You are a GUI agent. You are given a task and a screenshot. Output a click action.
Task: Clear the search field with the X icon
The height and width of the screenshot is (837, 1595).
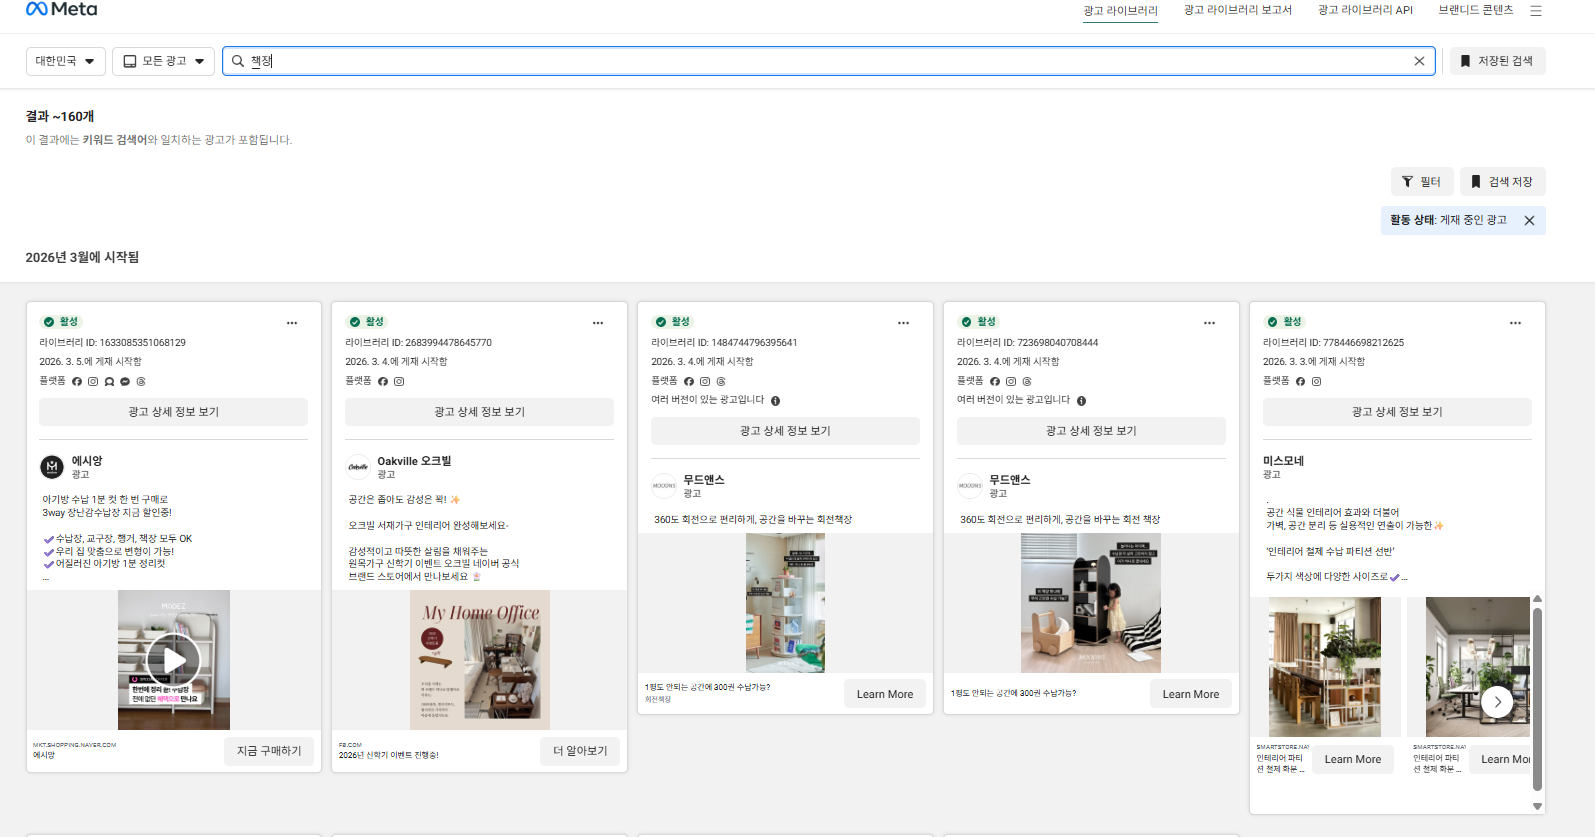1419,61
